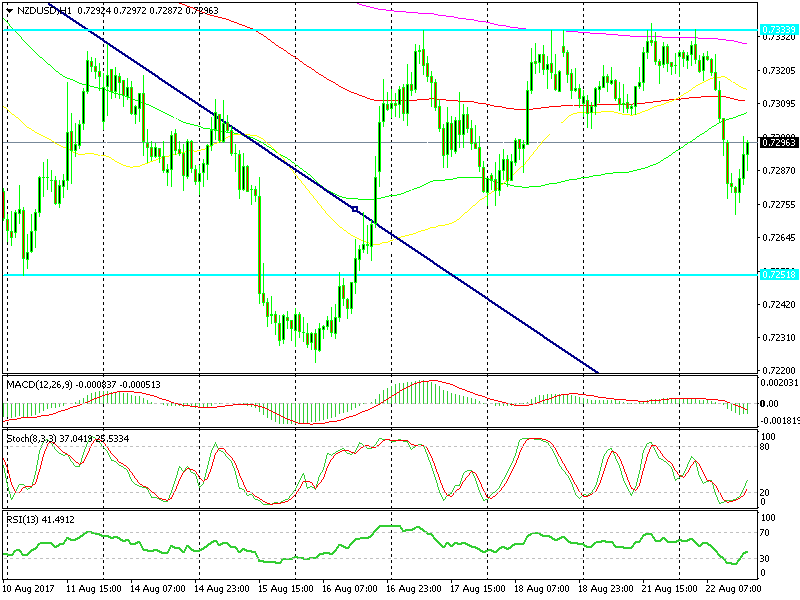Click the 16 Aug 07:00 time label
This screenshot has height=600, width=800.
pyautogui.click(x=350, y=589)
